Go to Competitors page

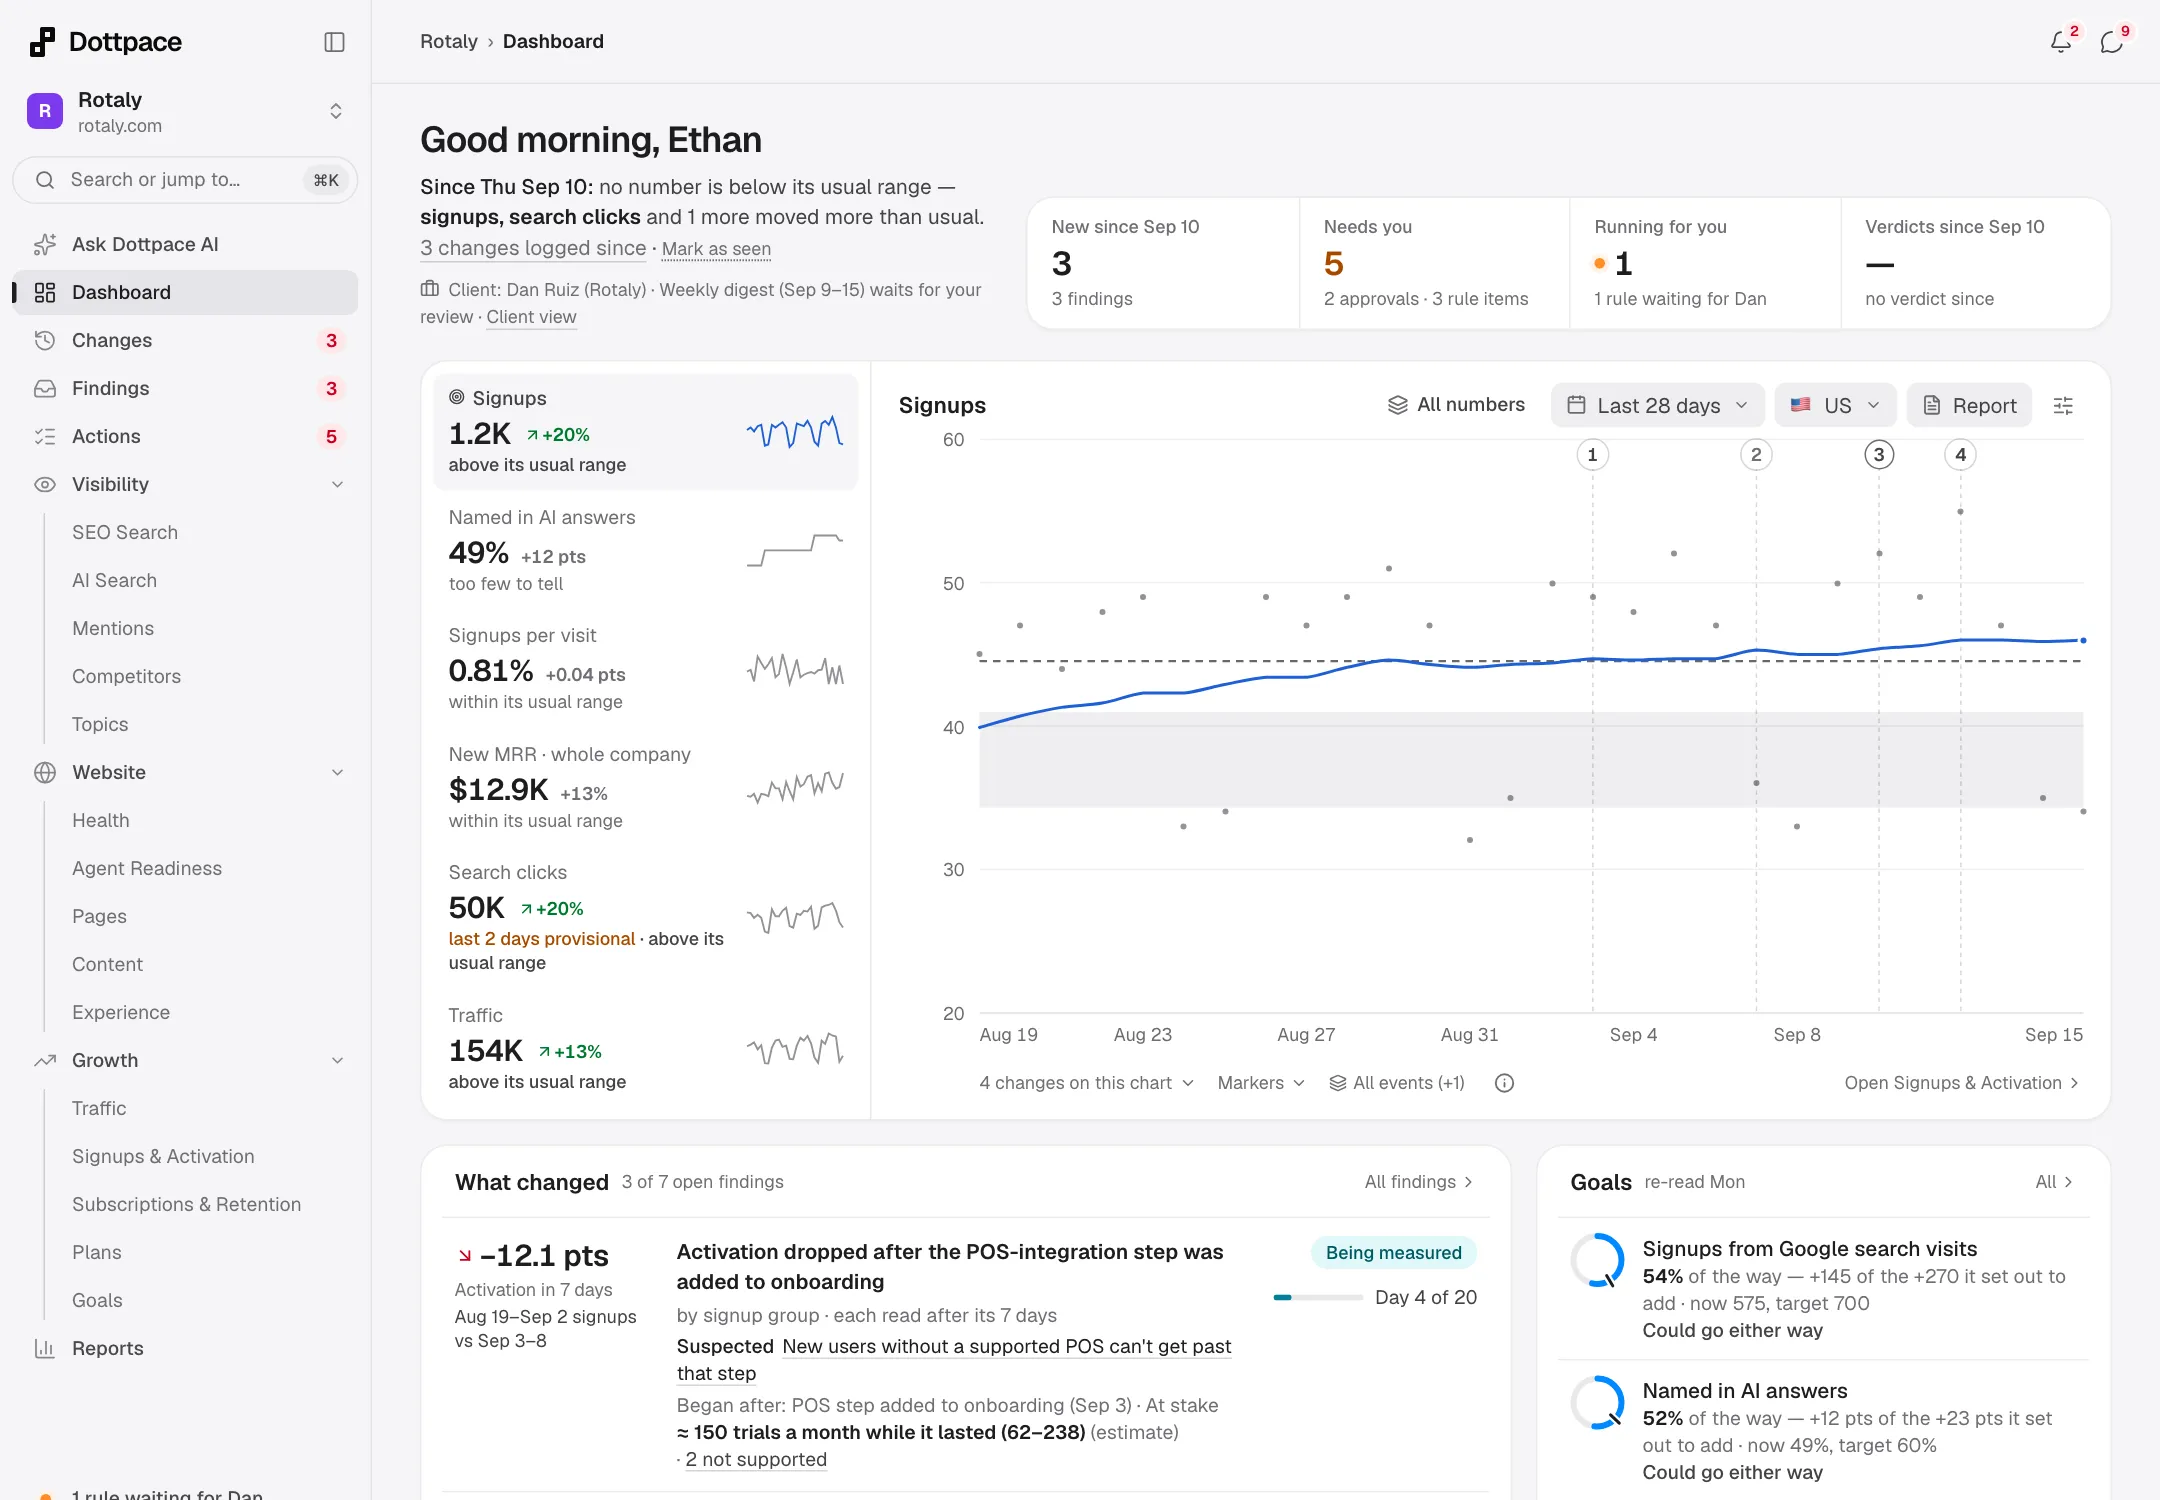click(126, 677)
